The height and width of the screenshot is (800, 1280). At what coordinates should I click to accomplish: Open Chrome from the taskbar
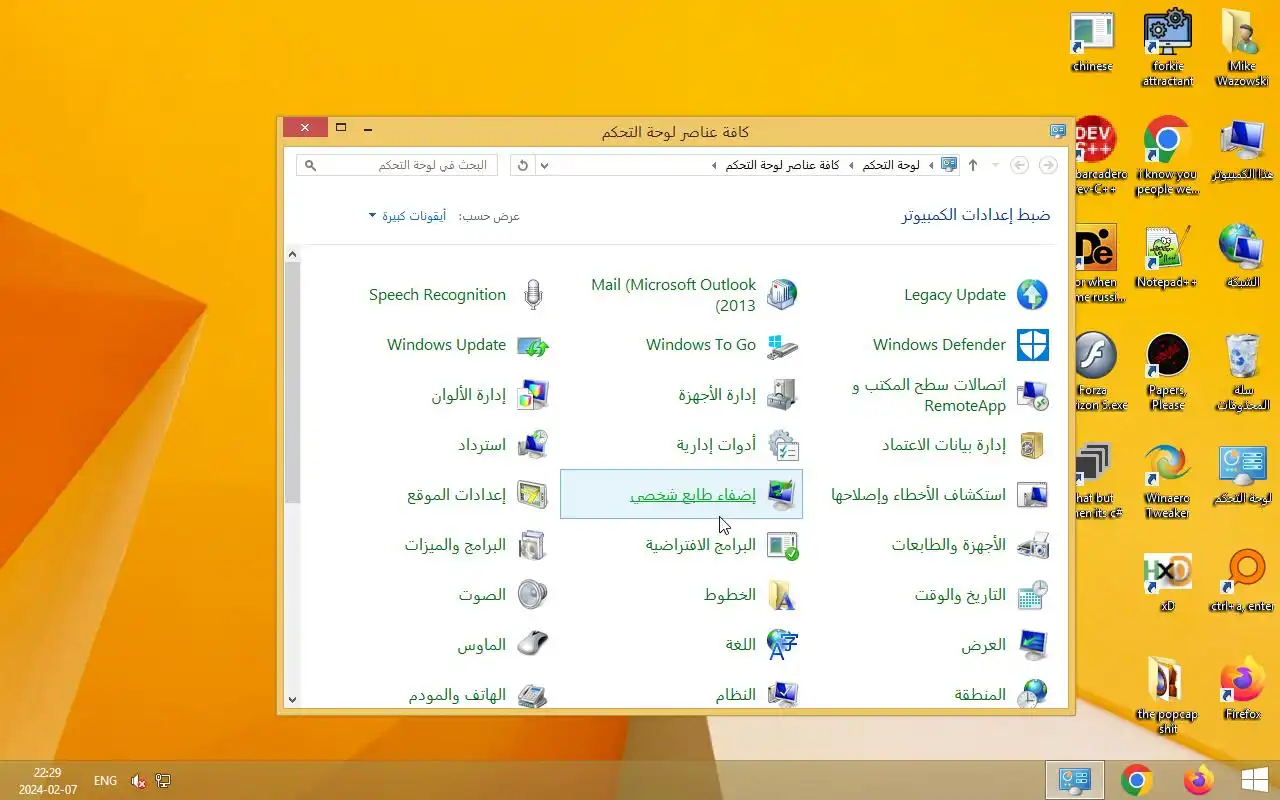pyautogui.click(x=1136, y=780)
